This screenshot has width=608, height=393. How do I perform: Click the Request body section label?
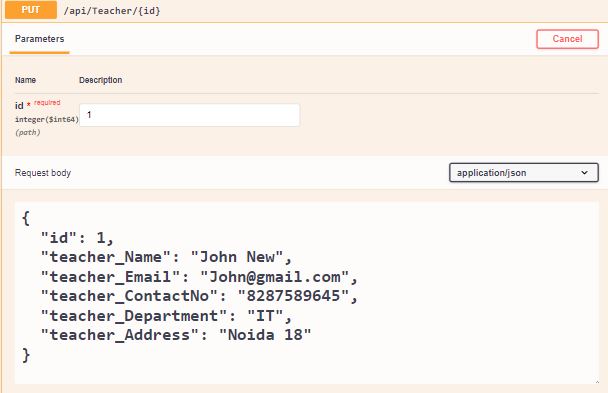(43, 173)
